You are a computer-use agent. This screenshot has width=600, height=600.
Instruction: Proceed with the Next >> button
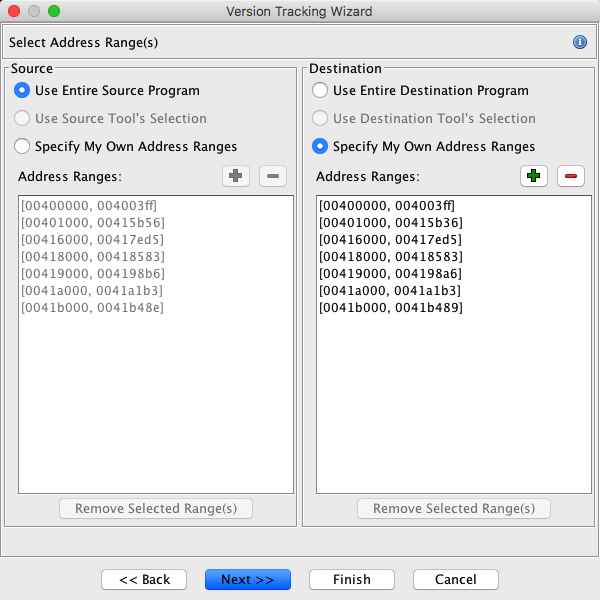(247, 580)
